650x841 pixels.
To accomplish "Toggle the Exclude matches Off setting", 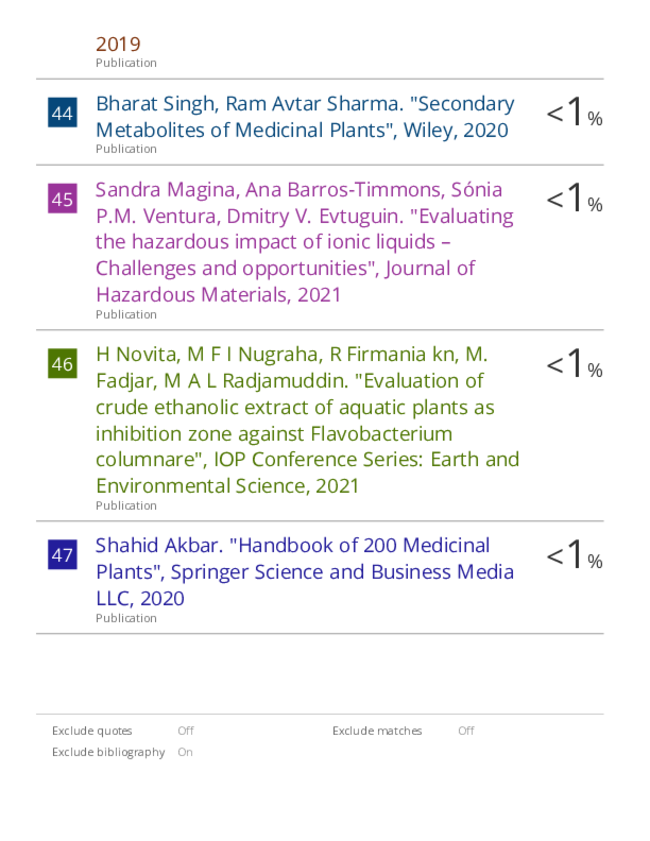I will 466,731.
